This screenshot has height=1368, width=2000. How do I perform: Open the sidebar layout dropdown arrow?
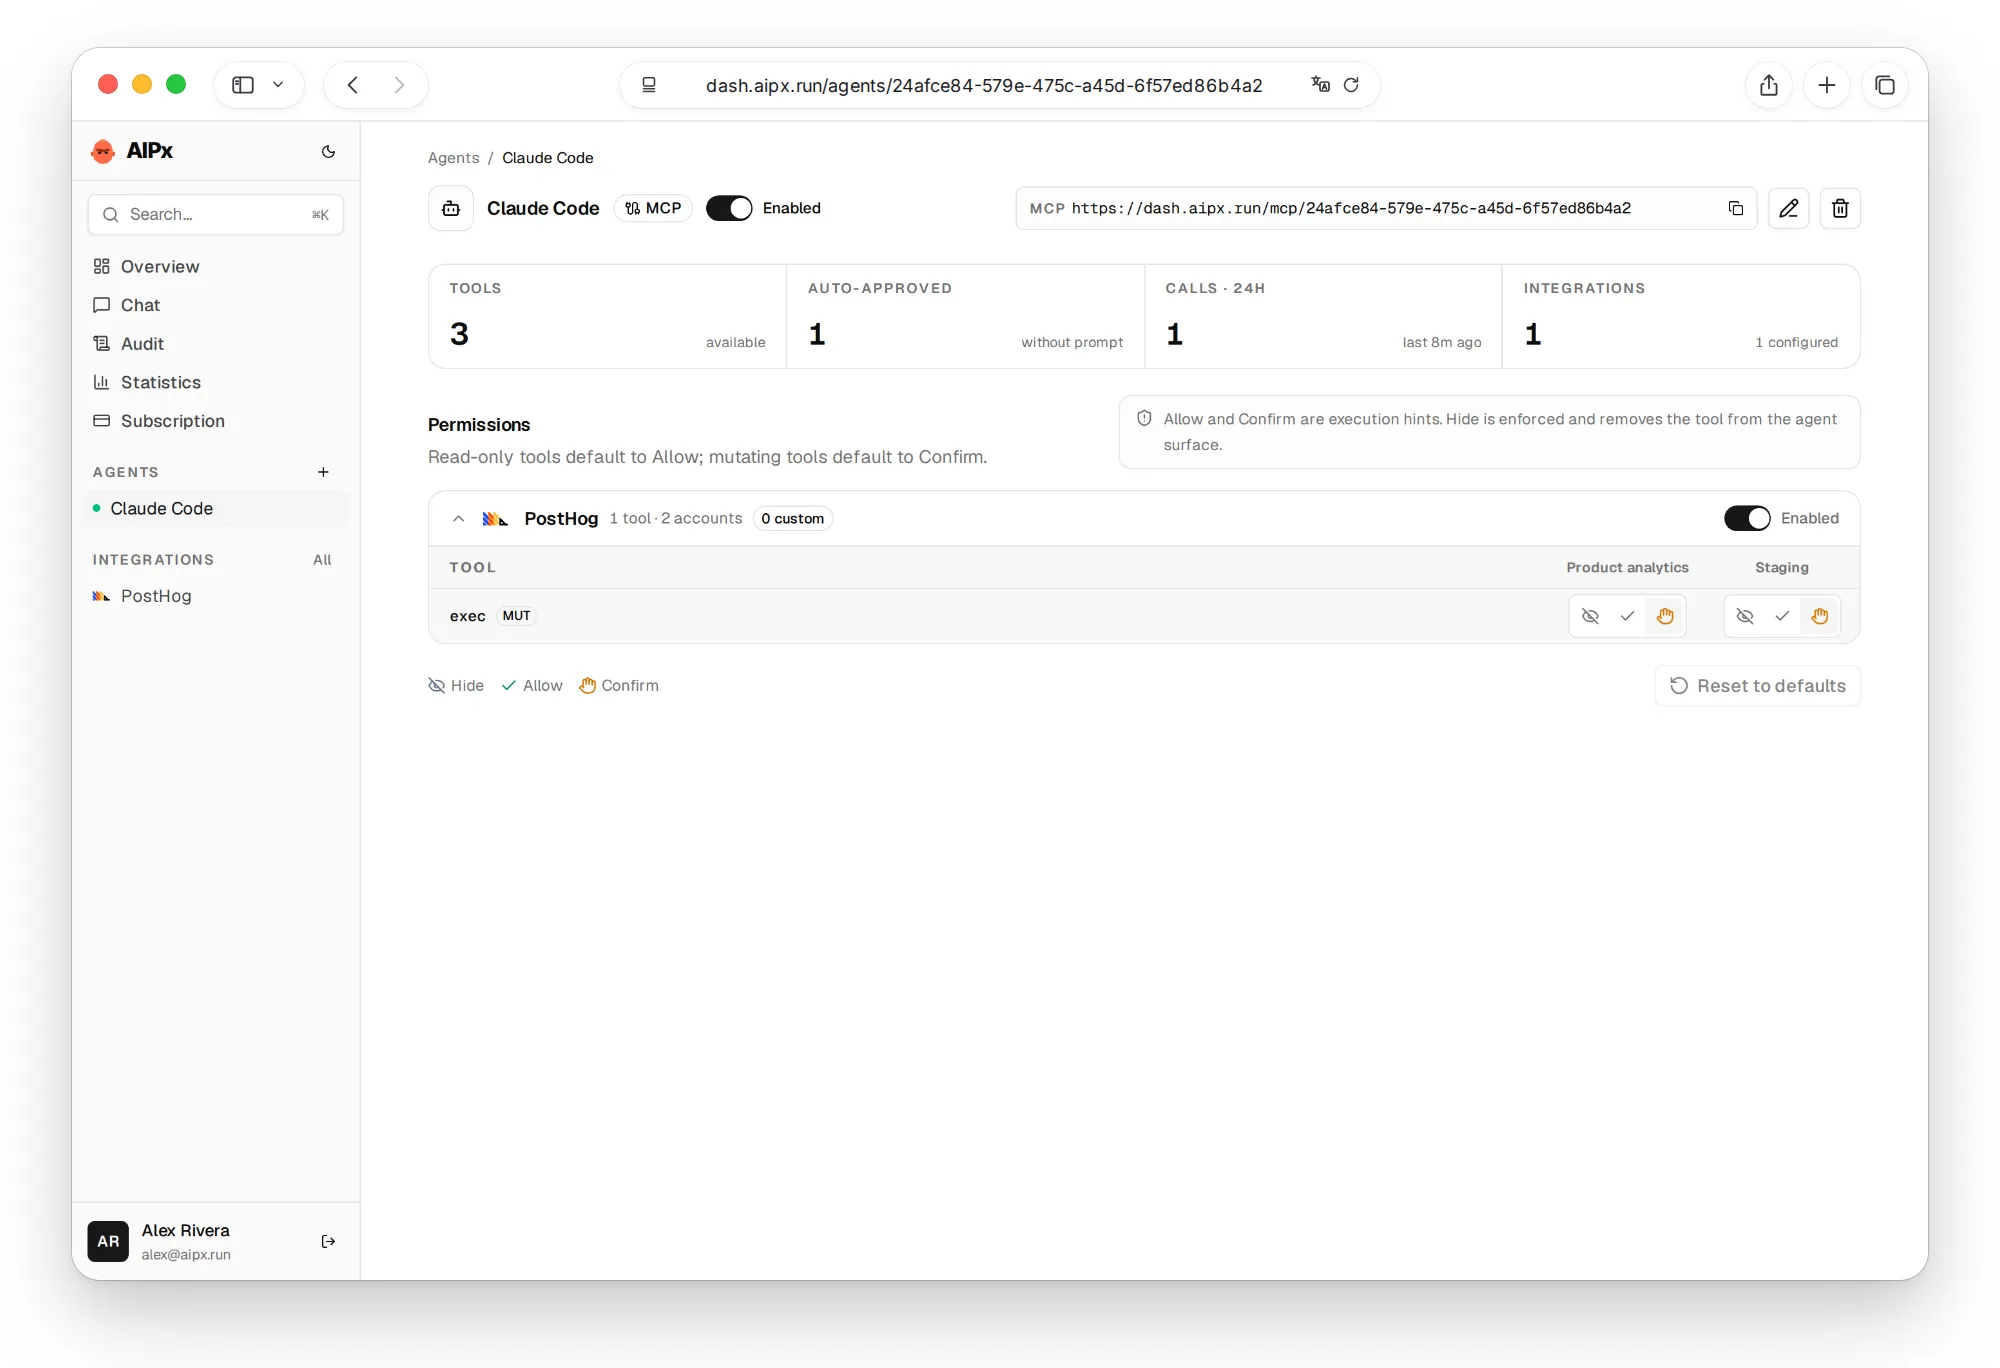pos(278,85)
